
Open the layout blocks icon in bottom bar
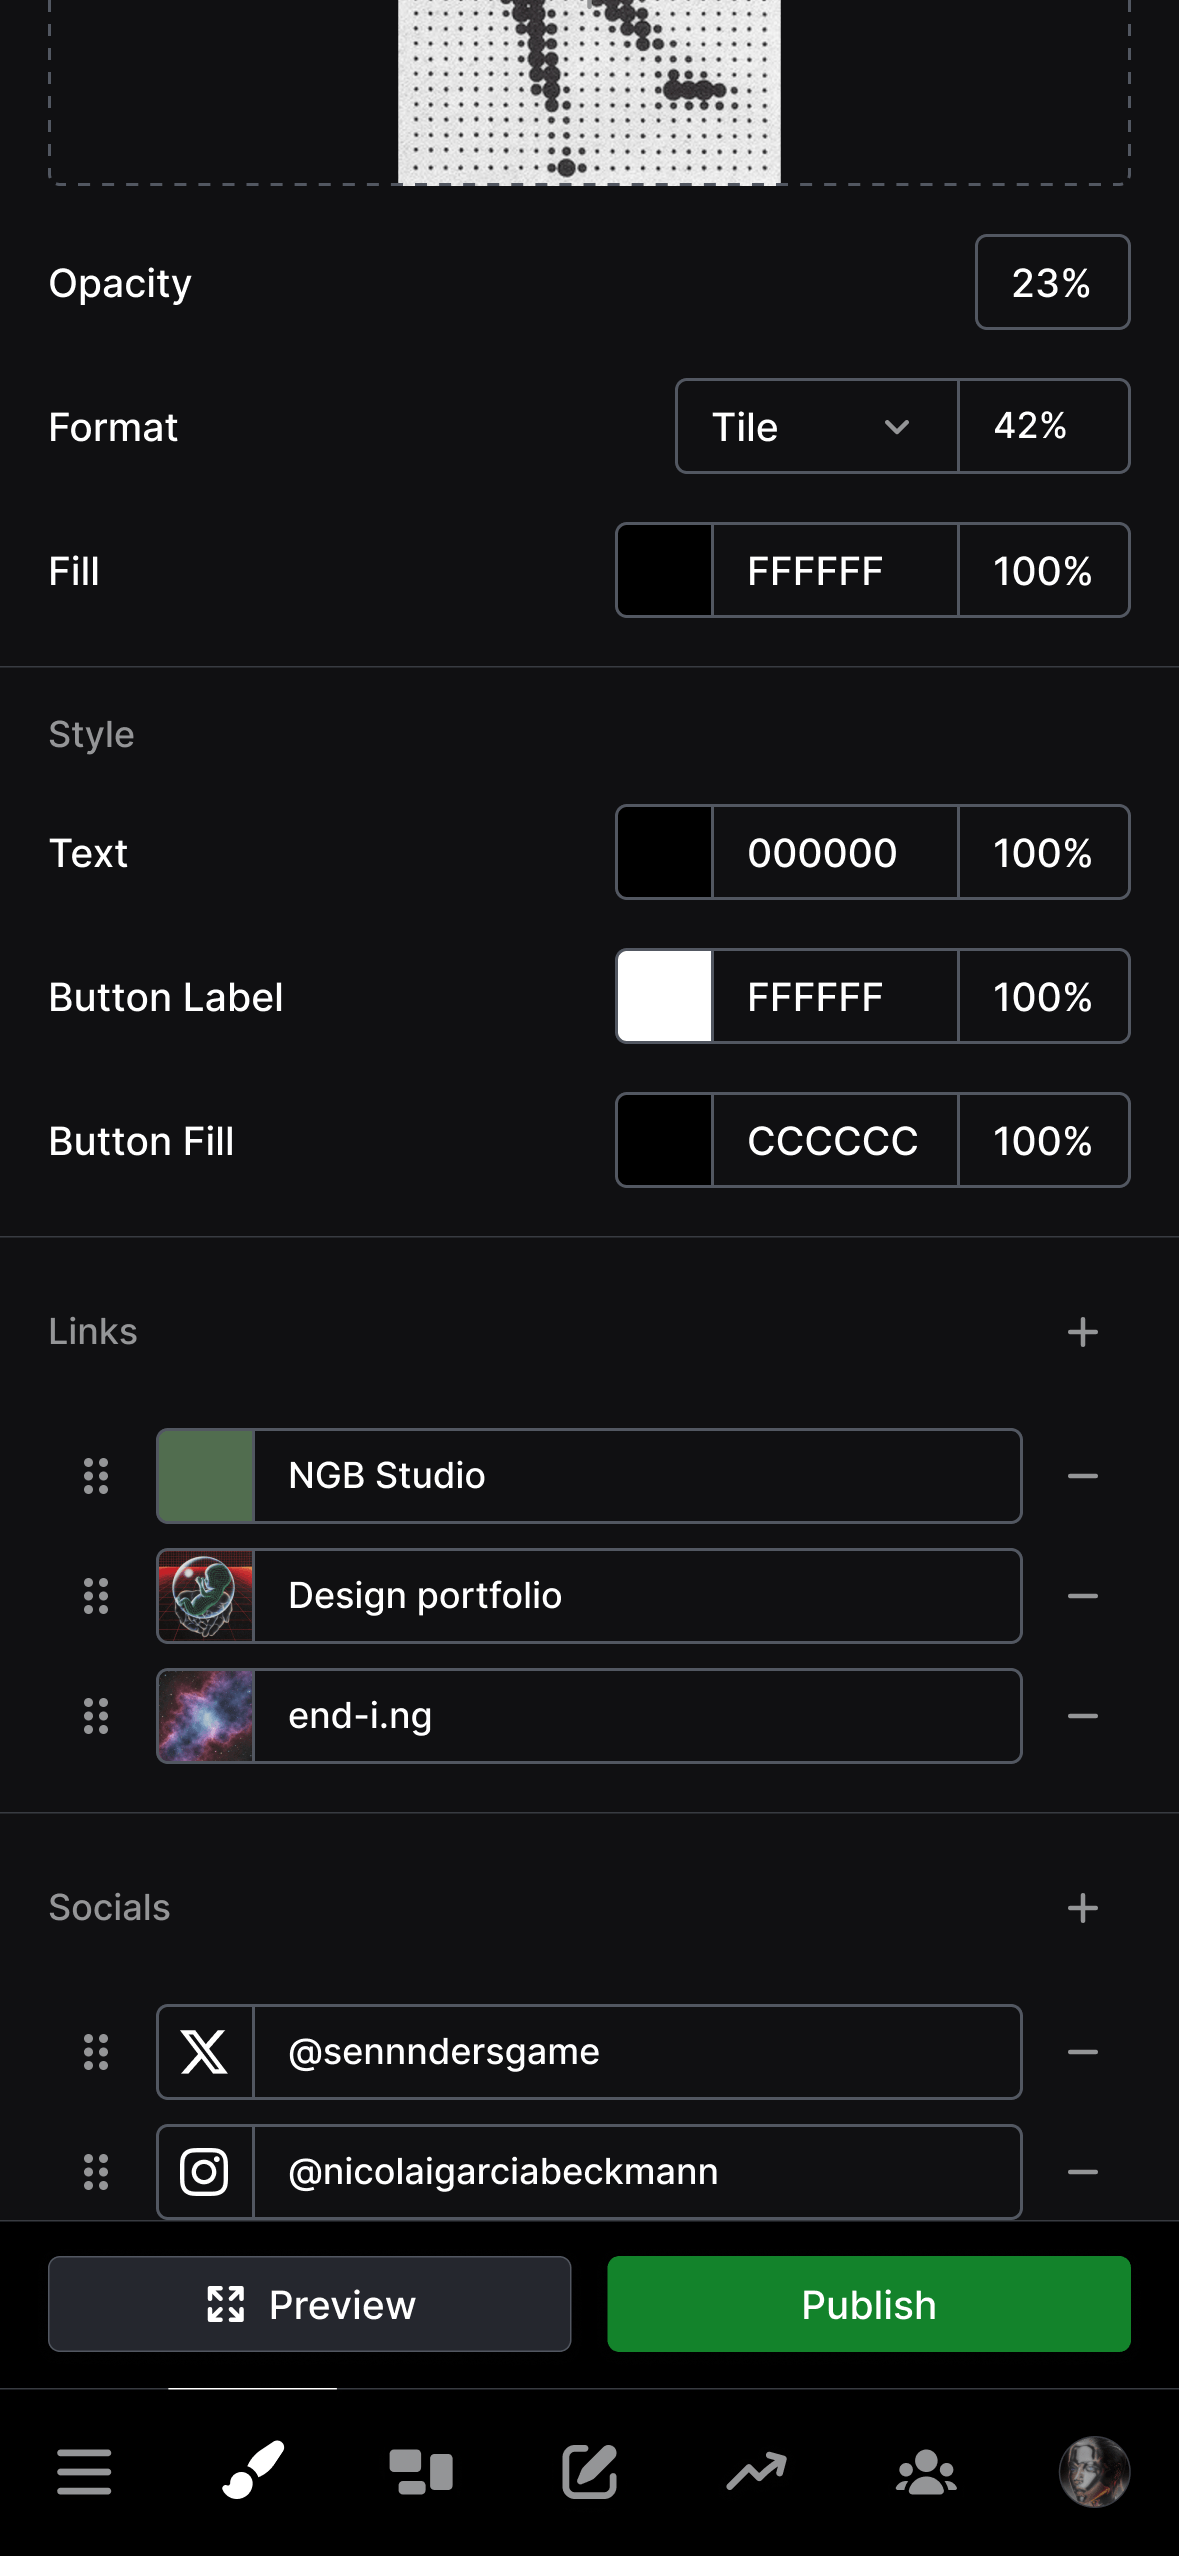click(x=421, y=2471)
